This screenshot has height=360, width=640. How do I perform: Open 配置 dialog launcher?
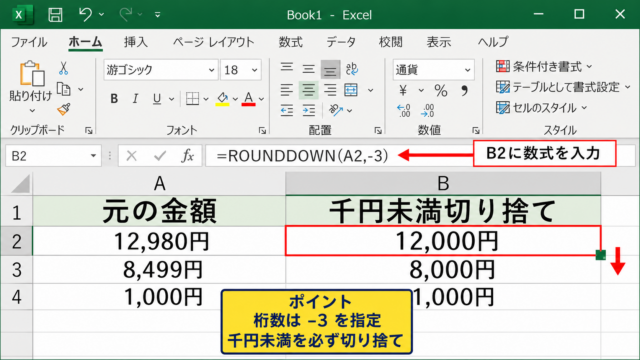coord(378,131)
